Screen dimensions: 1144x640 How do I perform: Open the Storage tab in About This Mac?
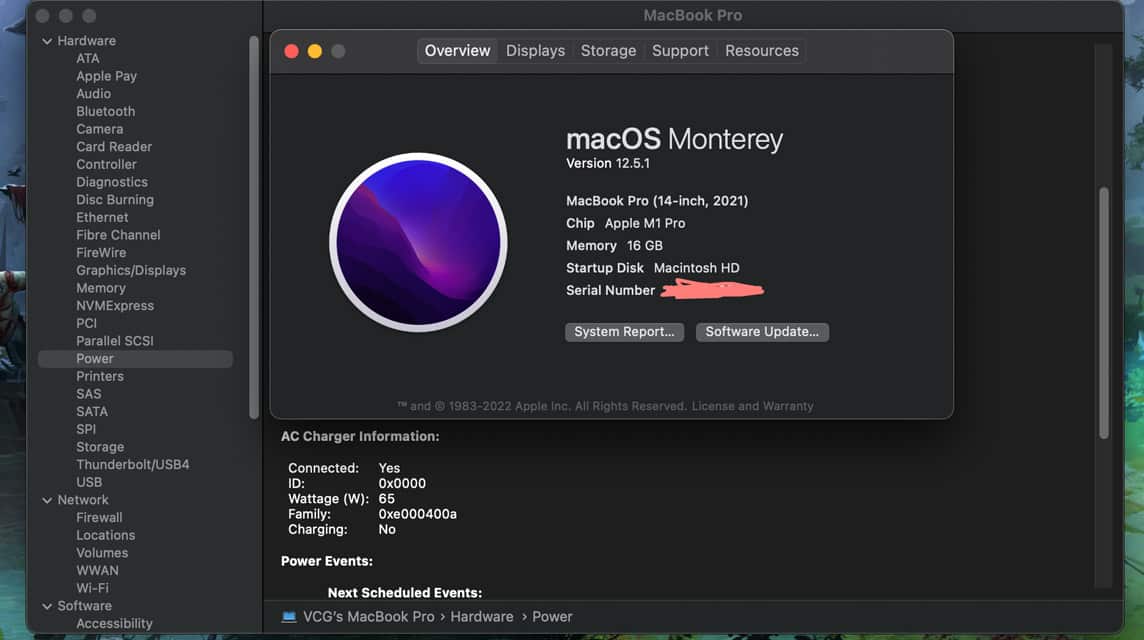(x=608, y=51)
